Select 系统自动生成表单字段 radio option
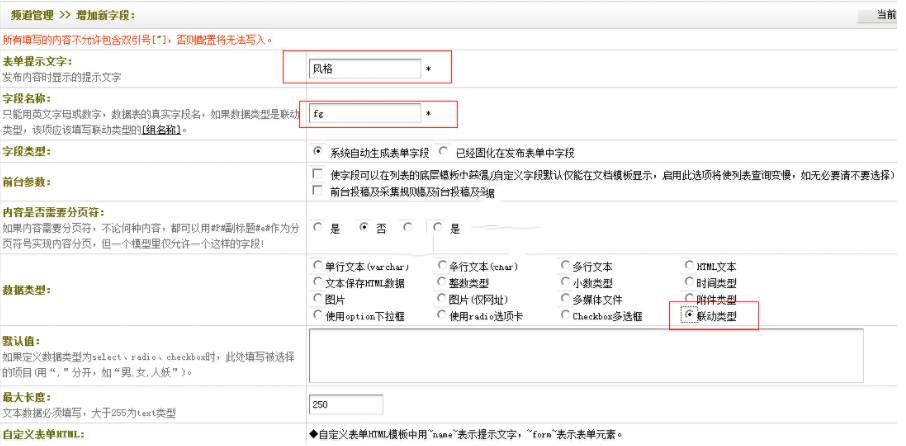Viewport: 906px width, 446px height. 318,152
